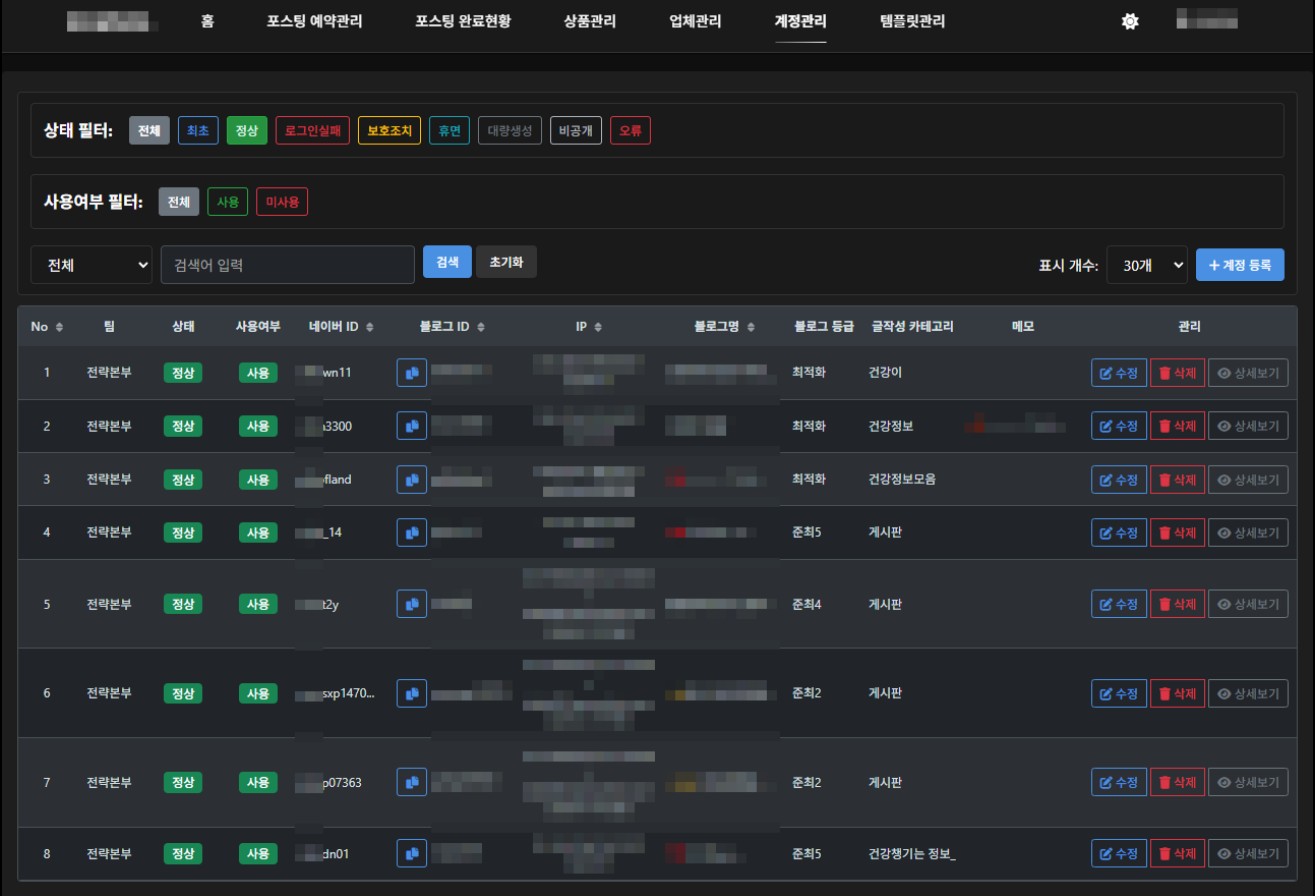The width and height of the screenshot is (1315, 896).
Task: Filter status by 최초
Action: tap(198, 130)
